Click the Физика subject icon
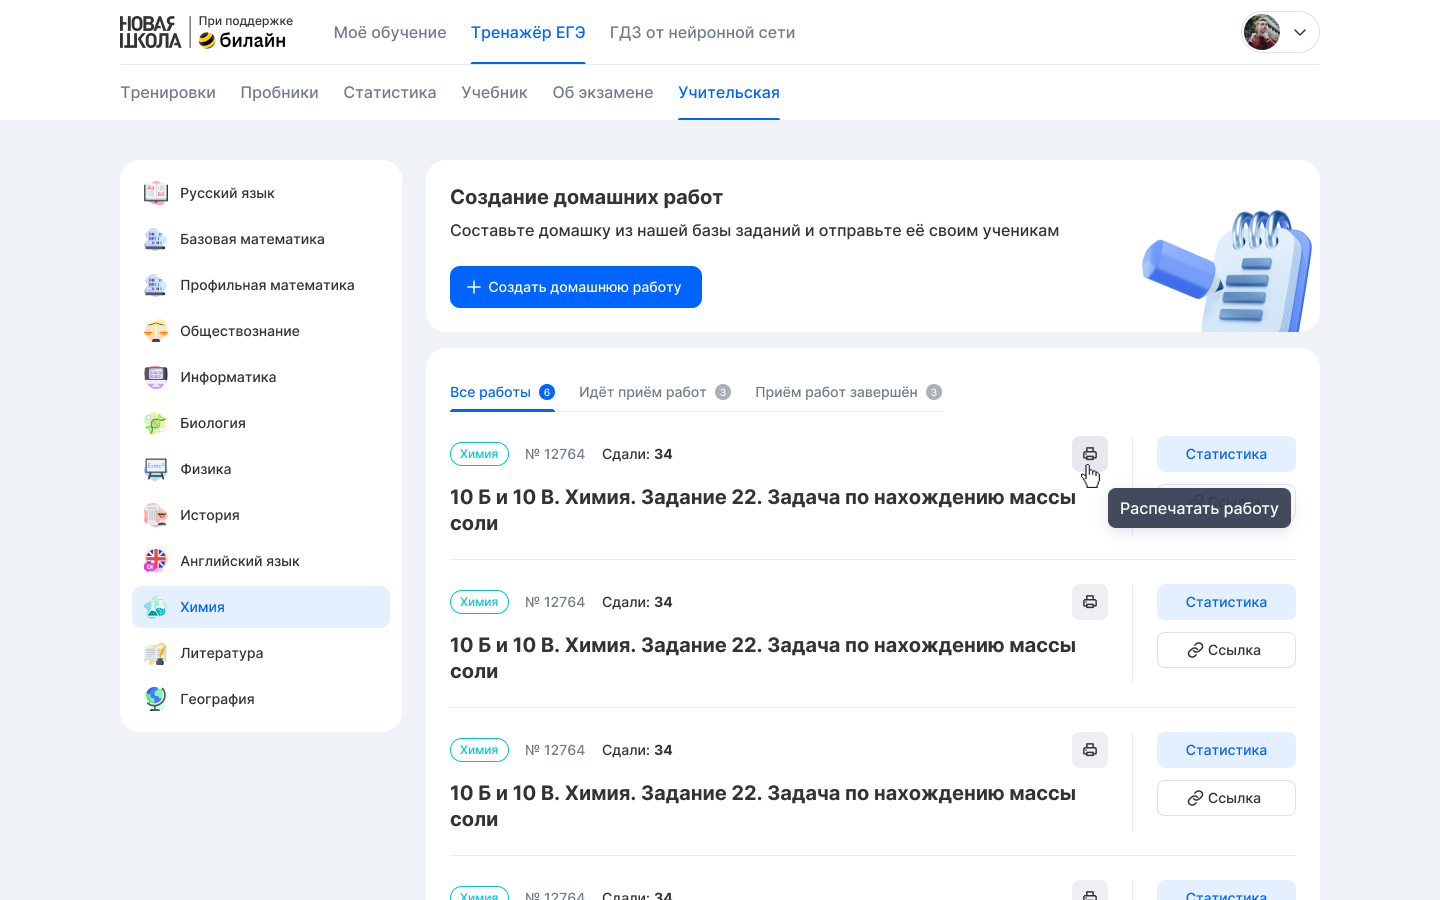The height and width of the screenshot is (900, 1440). pos(155,469)
